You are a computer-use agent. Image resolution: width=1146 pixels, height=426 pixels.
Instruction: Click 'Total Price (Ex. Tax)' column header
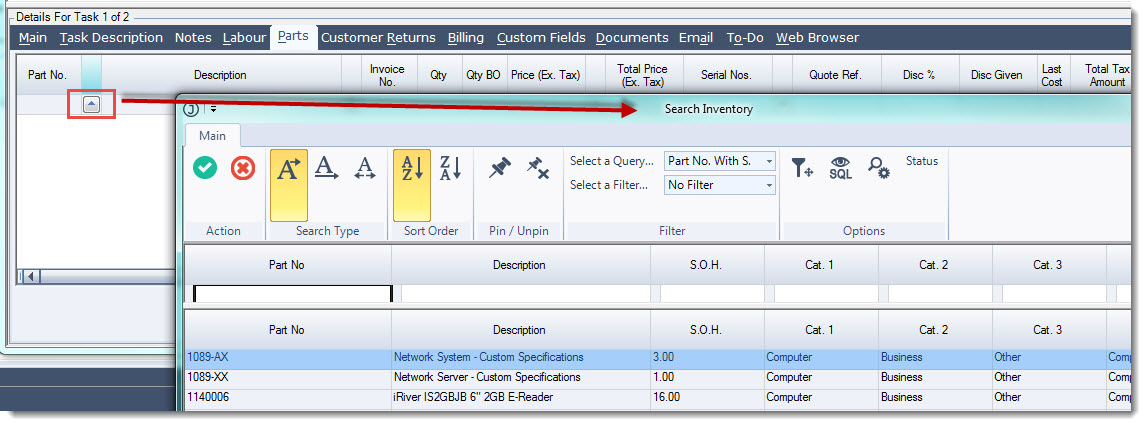[x=642, y=75]
